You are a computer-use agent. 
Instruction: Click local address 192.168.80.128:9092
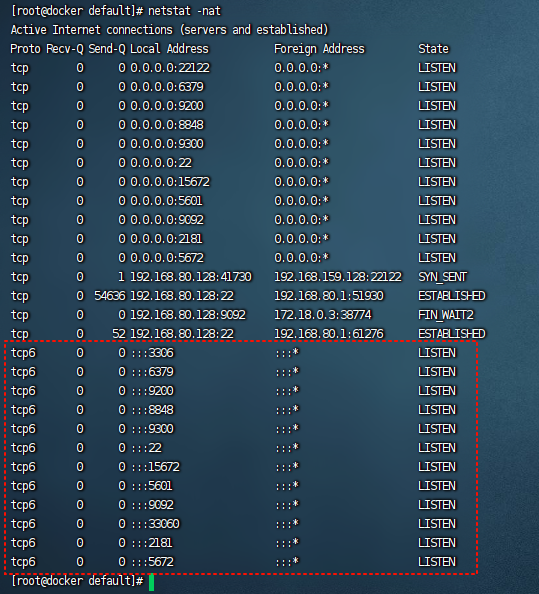click(188, 315)
